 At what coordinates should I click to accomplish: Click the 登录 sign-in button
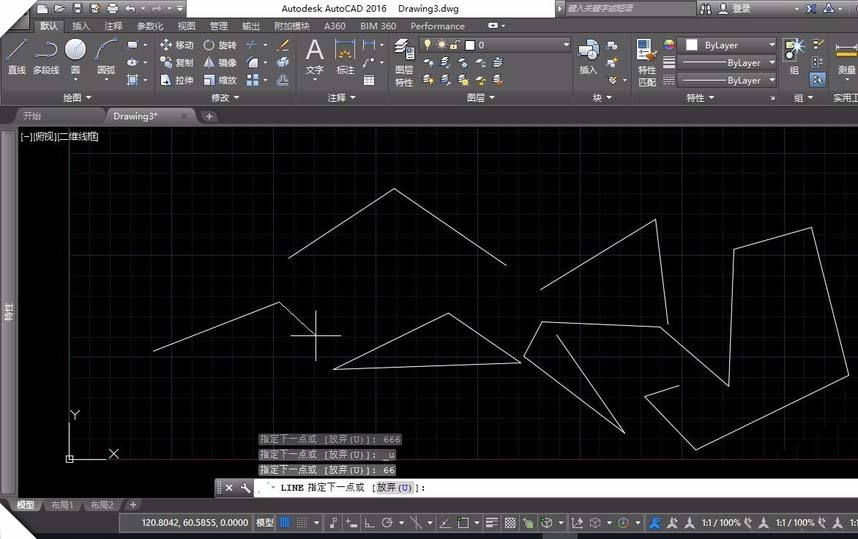tap(741, 8)
